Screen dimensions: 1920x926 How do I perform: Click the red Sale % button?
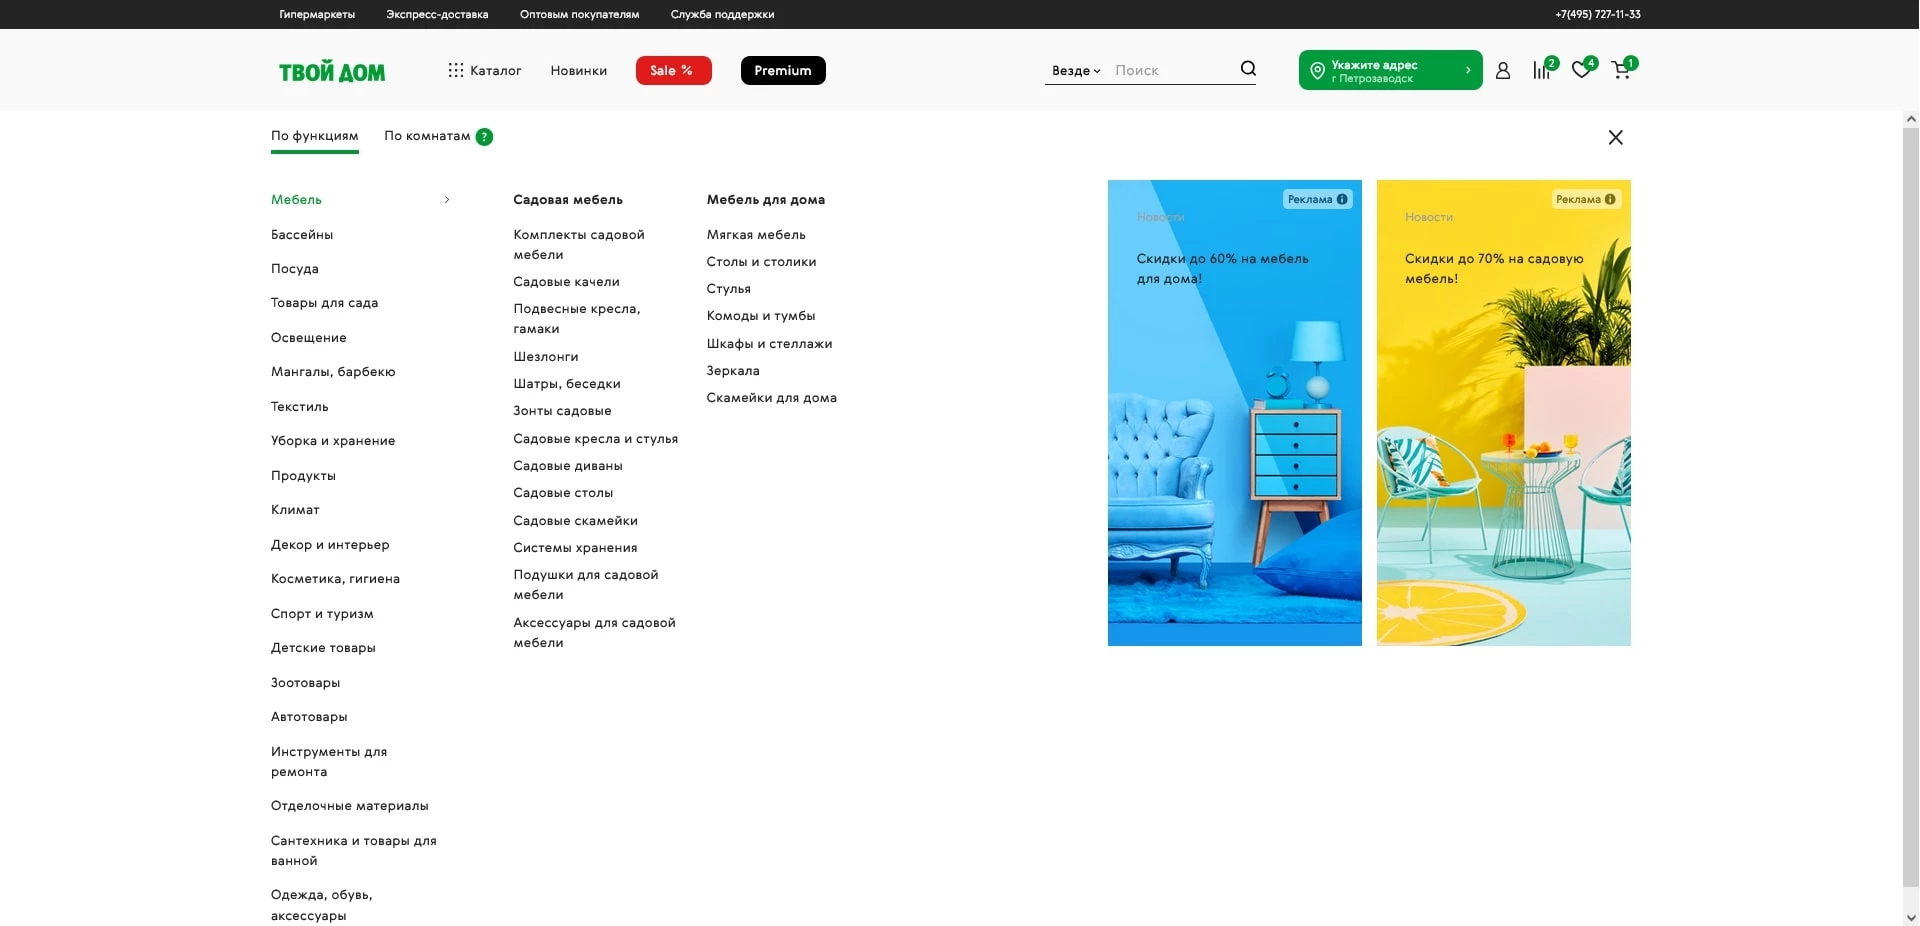673,71
